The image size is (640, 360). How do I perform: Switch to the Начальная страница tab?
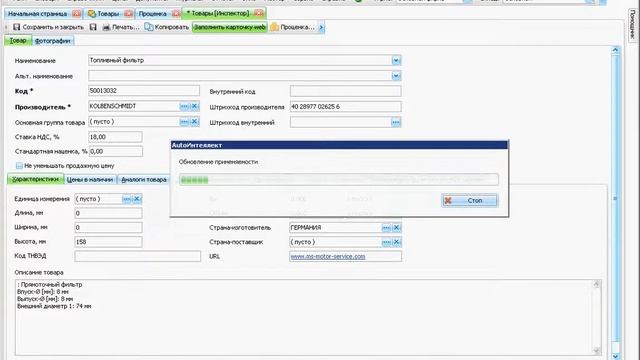(x=38, y=14)
